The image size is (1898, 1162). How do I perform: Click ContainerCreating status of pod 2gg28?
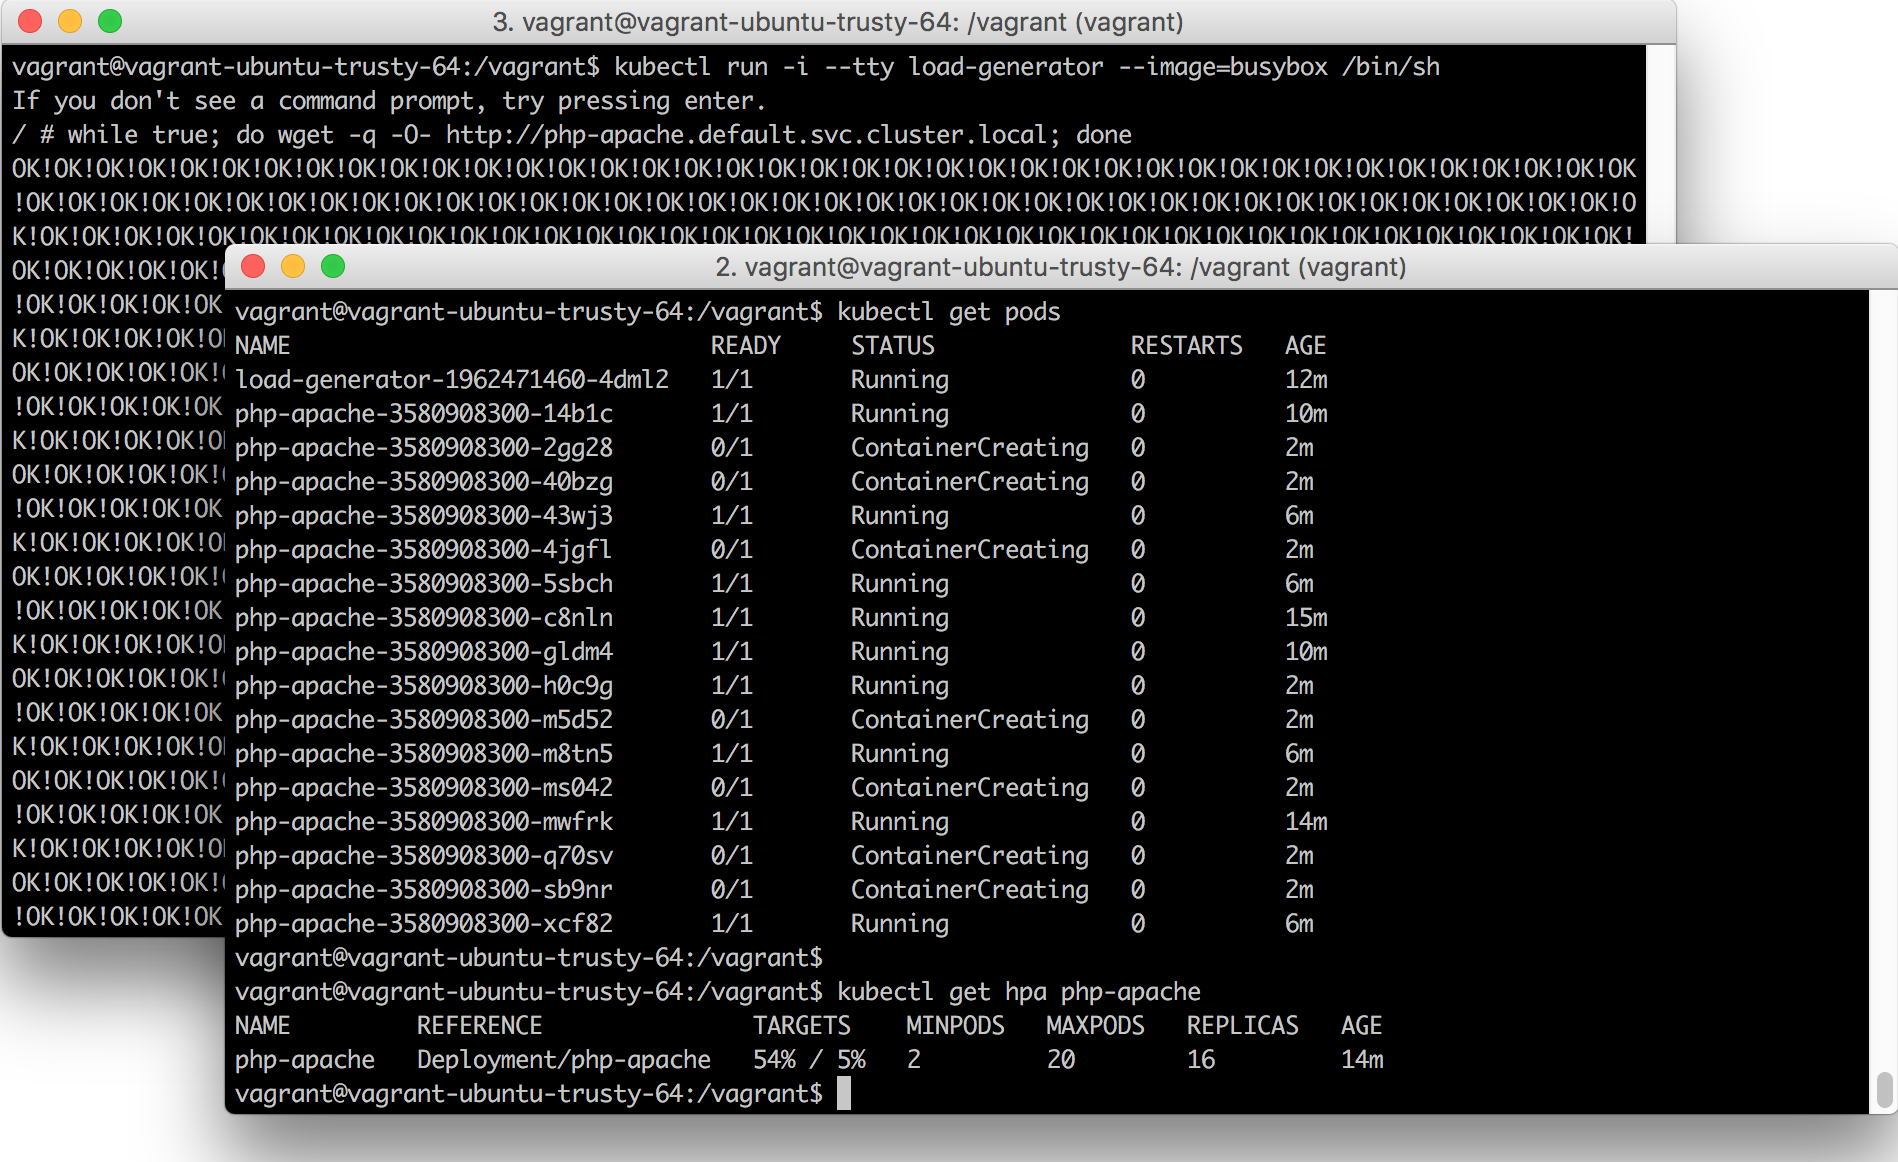(x=970, y=448)
